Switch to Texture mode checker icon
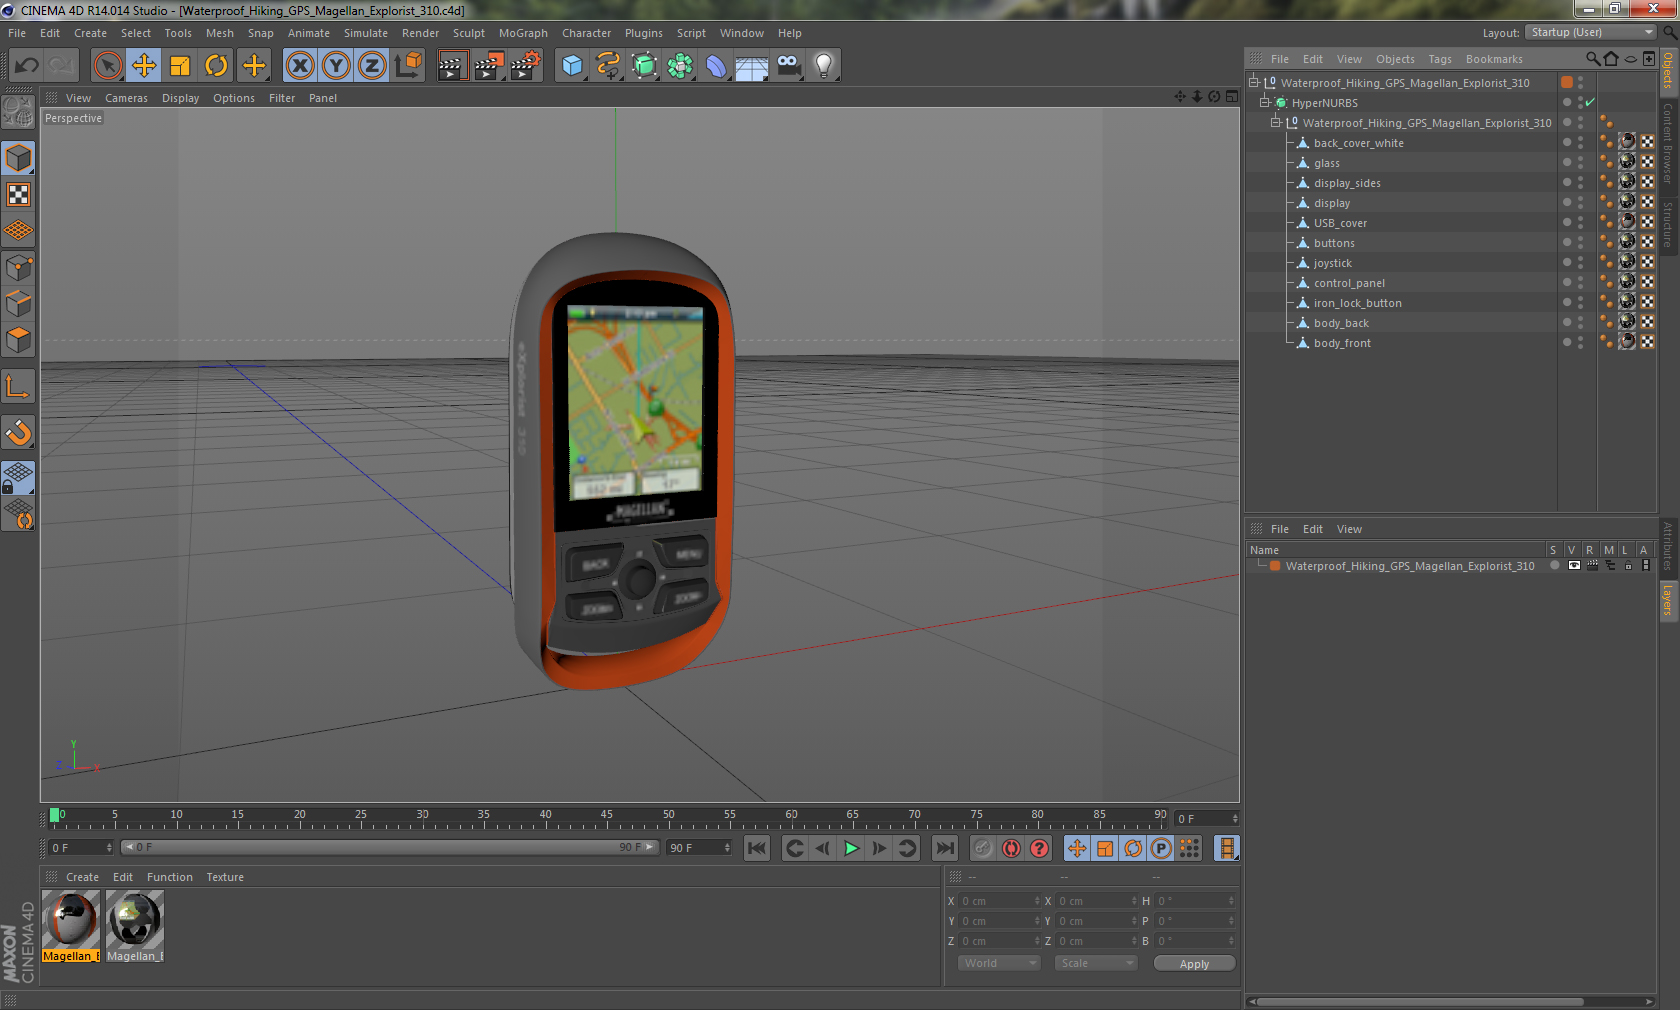This screenshot has width=1680, height=1010. coord(18,194)
